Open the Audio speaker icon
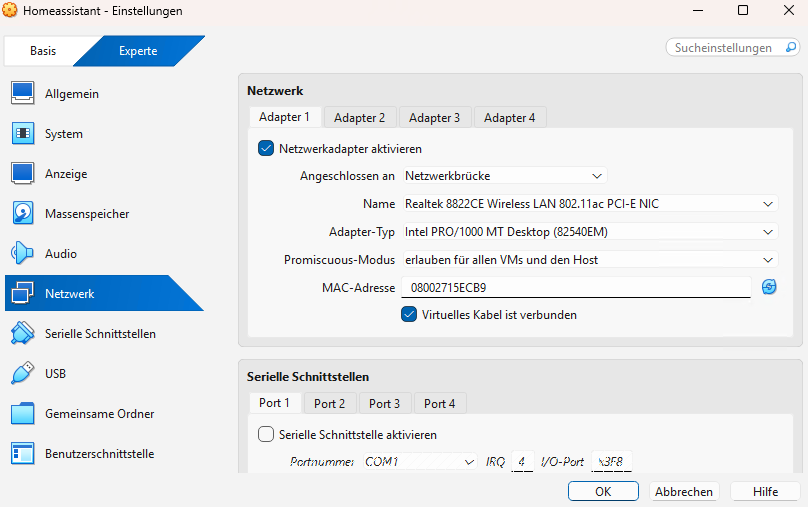Viewport: 808px width, 507px height. coord(23,254)
